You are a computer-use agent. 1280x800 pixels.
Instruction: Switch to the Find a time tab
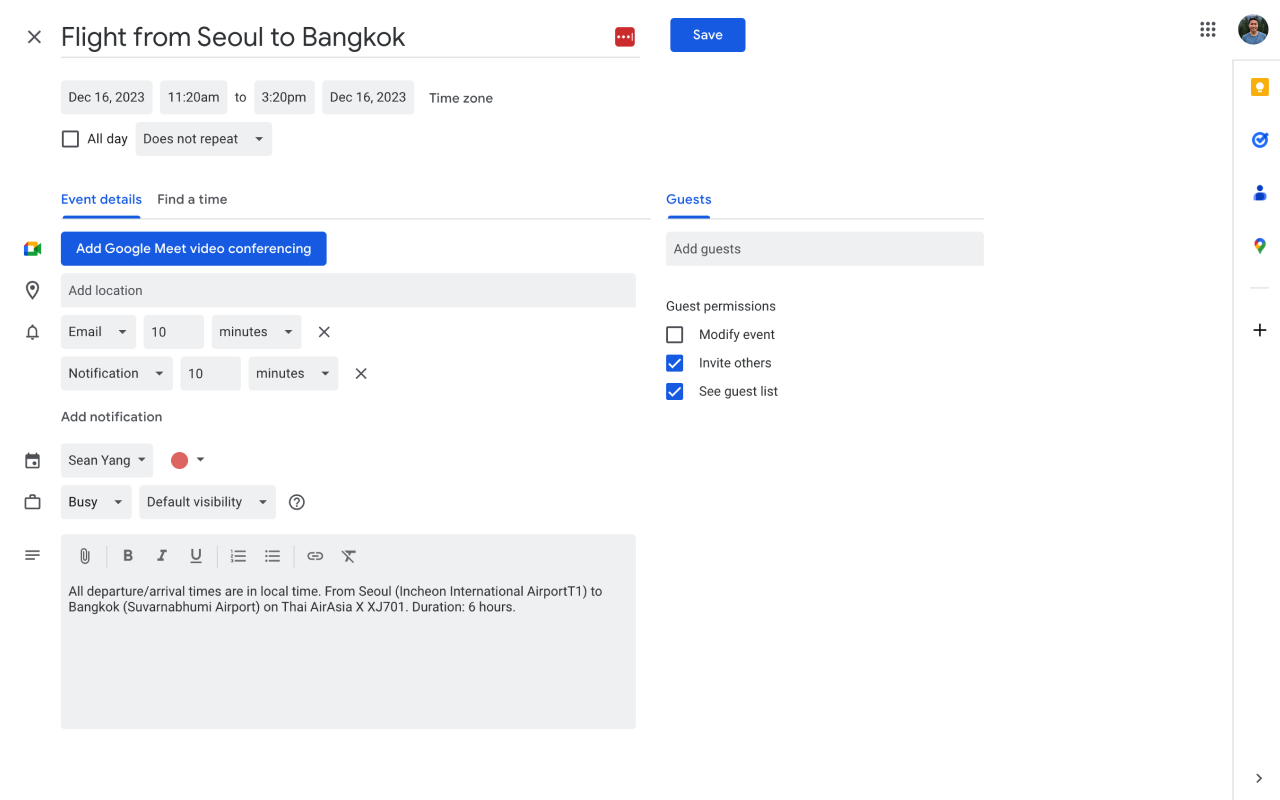pos(192,199)
